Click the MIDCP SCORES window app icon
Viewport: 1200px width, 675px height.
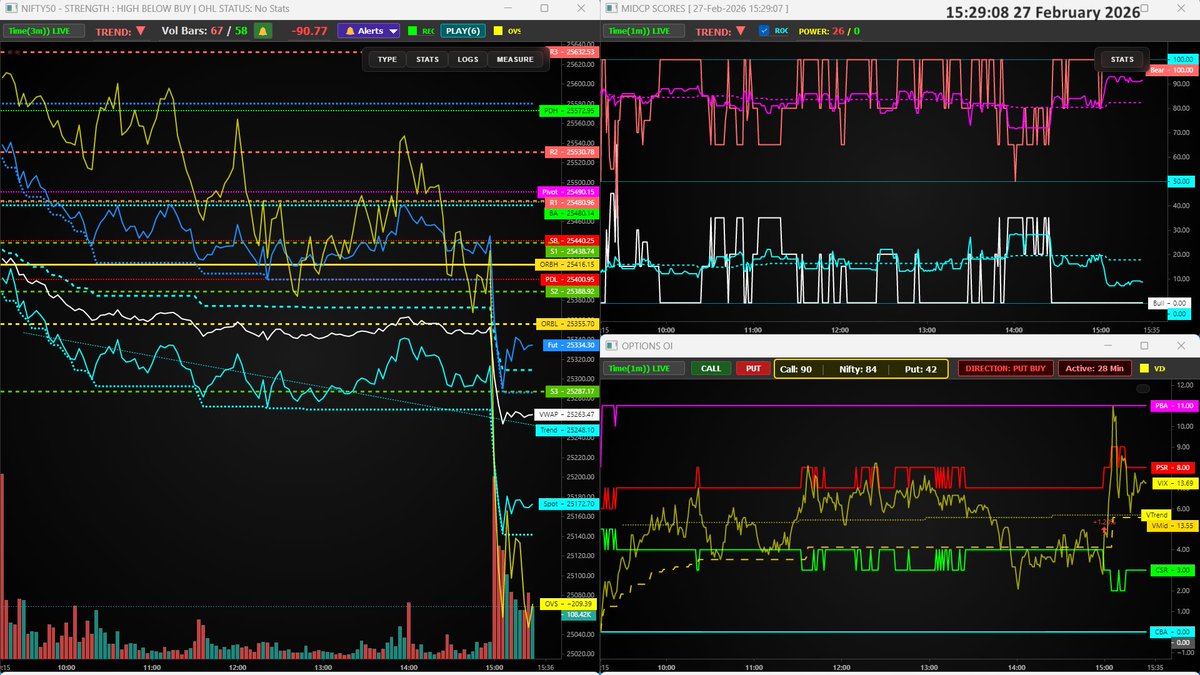click(x=609, y=8)
